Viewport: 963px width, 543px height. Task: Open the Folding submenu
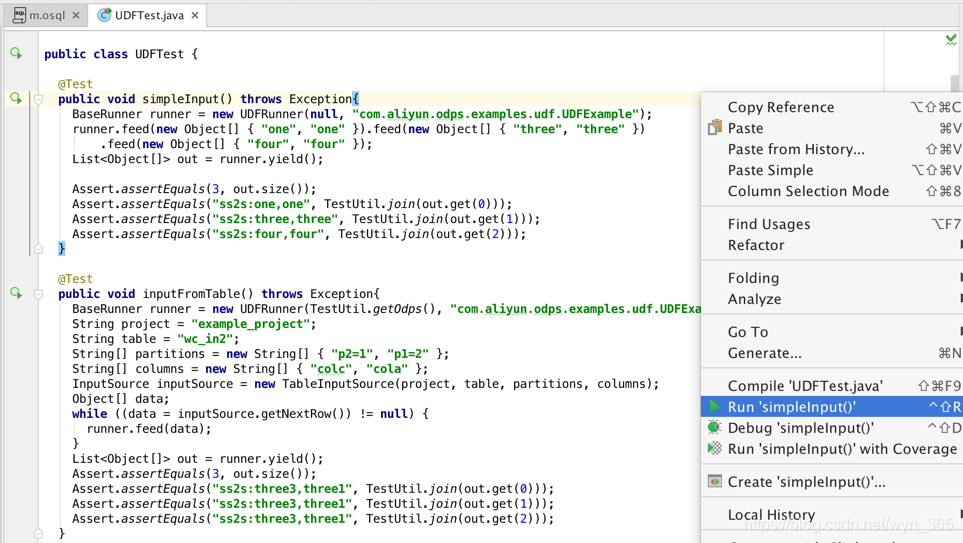pyautogui.click(x=832, y=278)
